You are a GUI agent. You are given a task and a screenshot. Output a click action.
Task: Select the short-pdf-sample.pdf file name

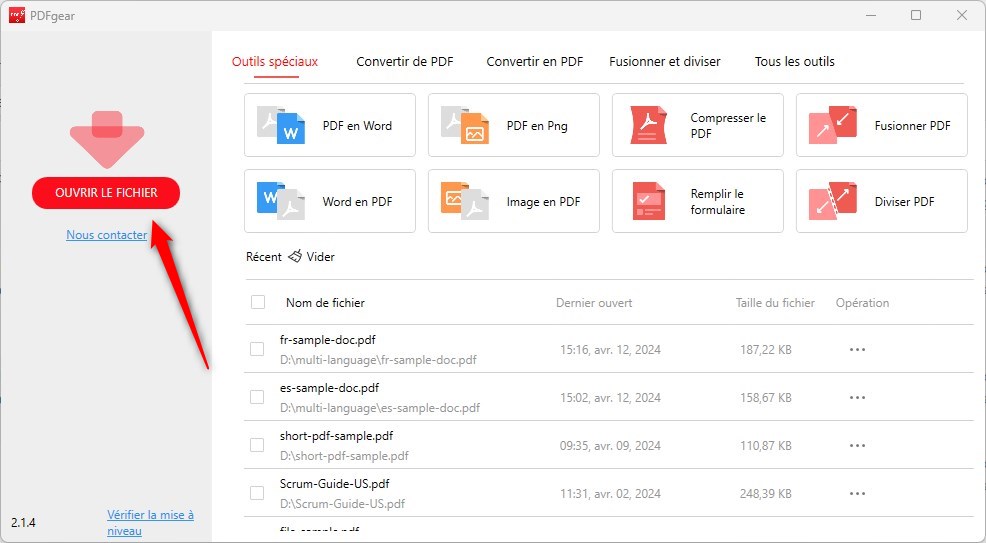[x=336, y=436]
